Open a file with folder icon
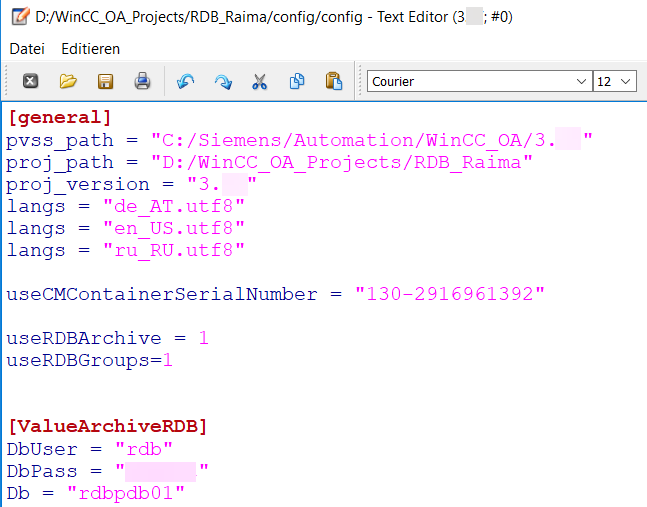Screen dimensions: 647x507 [68, 81]
